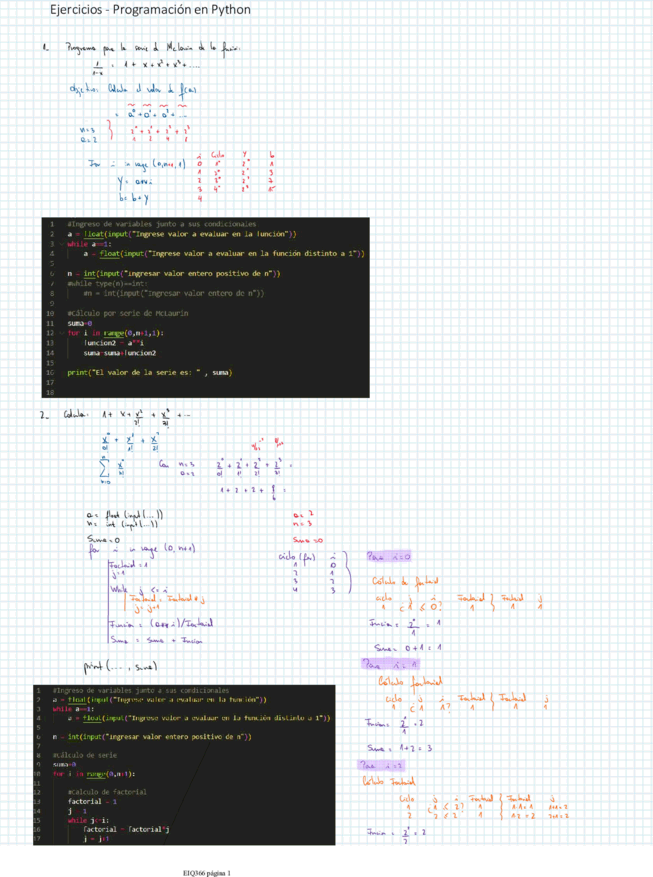
Task: Click '#calculo de factorial' comment in second code block
Action: tap(107, 792)
